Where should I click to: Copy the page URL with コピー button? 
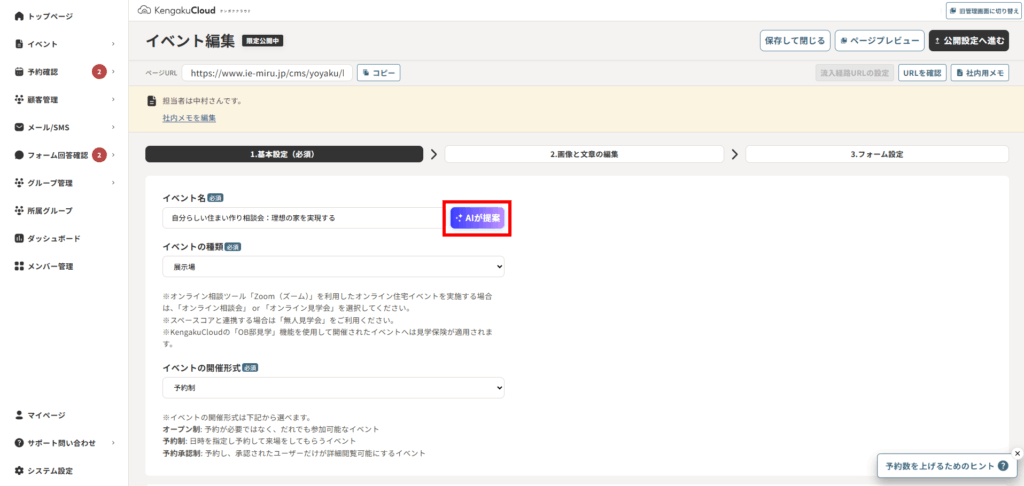[378, 73]
